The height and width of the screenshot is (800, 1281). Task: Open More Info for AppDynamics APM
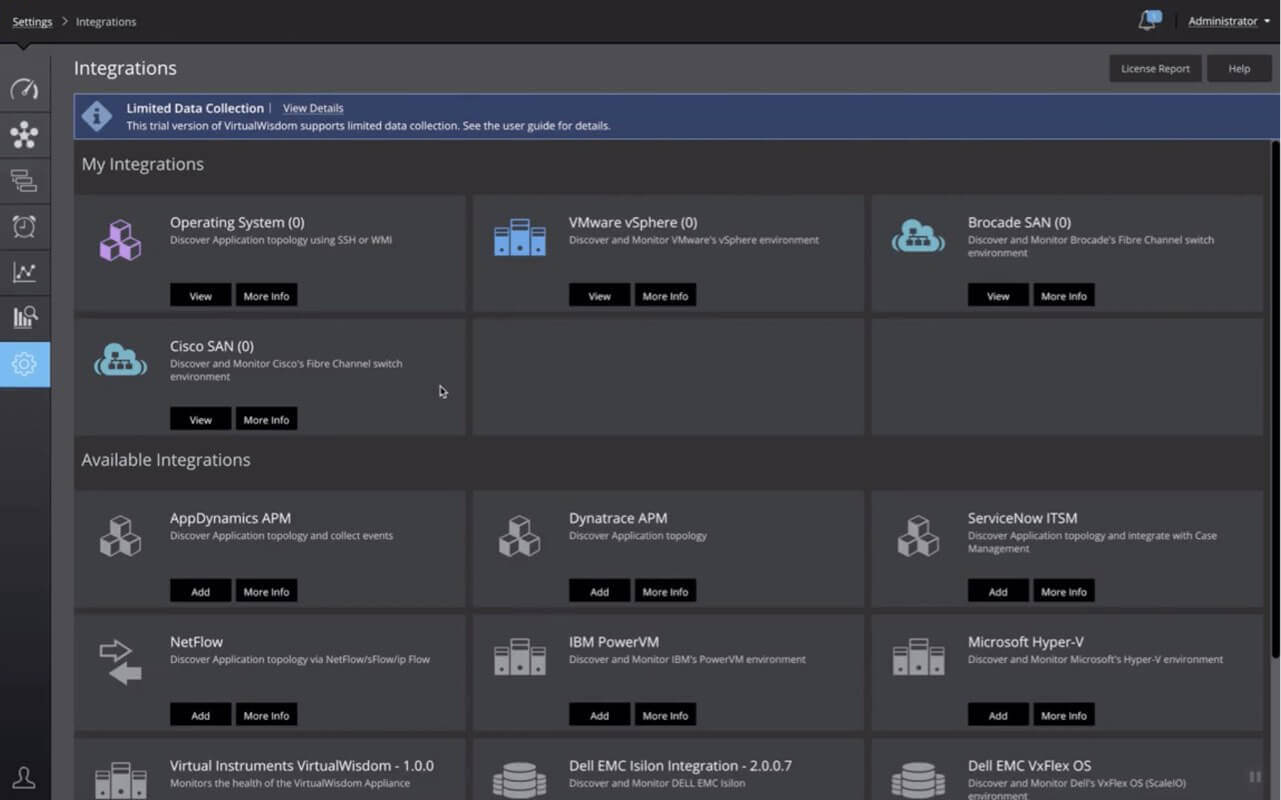266,592
